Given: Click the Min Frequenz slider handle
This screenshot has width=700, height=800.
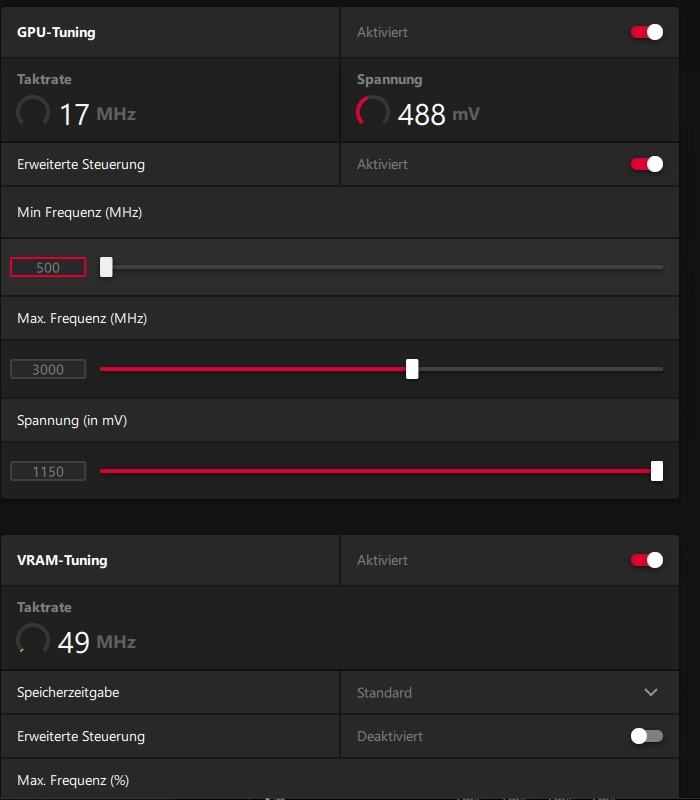Looking at the screenshot, I should tap(106, 267).
